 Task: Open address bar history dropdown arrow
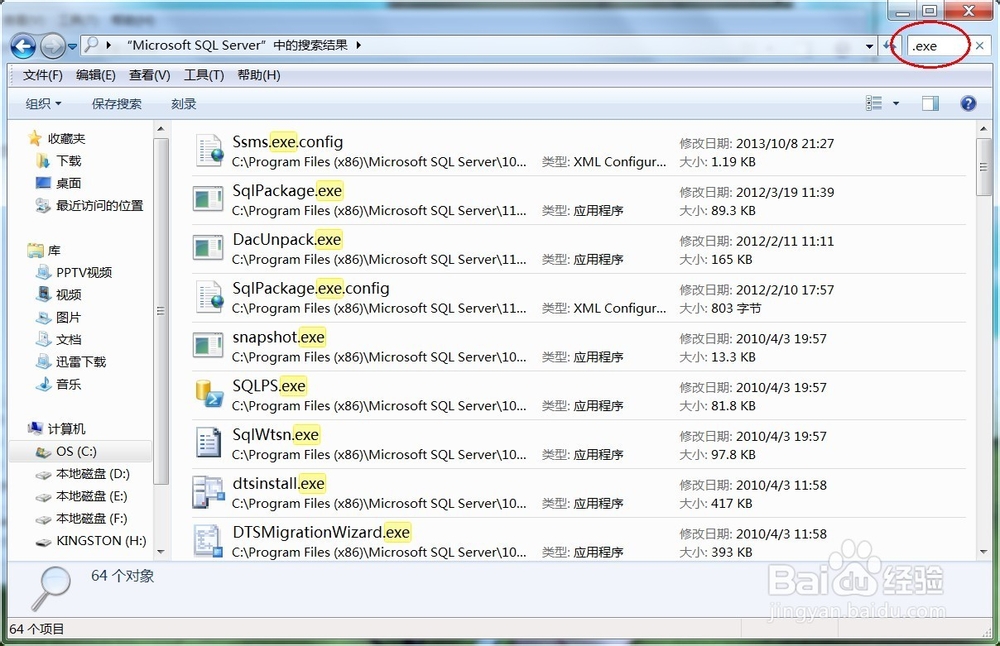pyautogui.click(x=869, y=46)
